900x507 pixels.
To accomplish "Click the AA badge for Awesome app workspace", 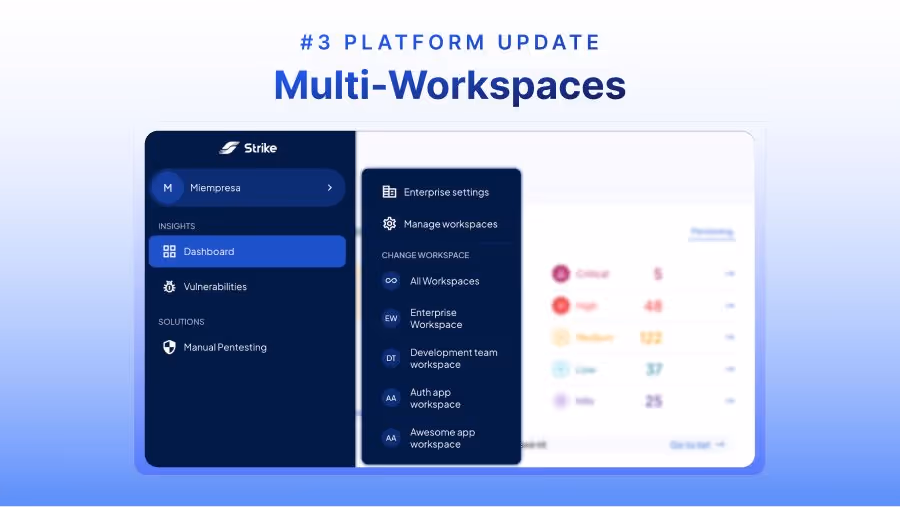I will (391, 438).
